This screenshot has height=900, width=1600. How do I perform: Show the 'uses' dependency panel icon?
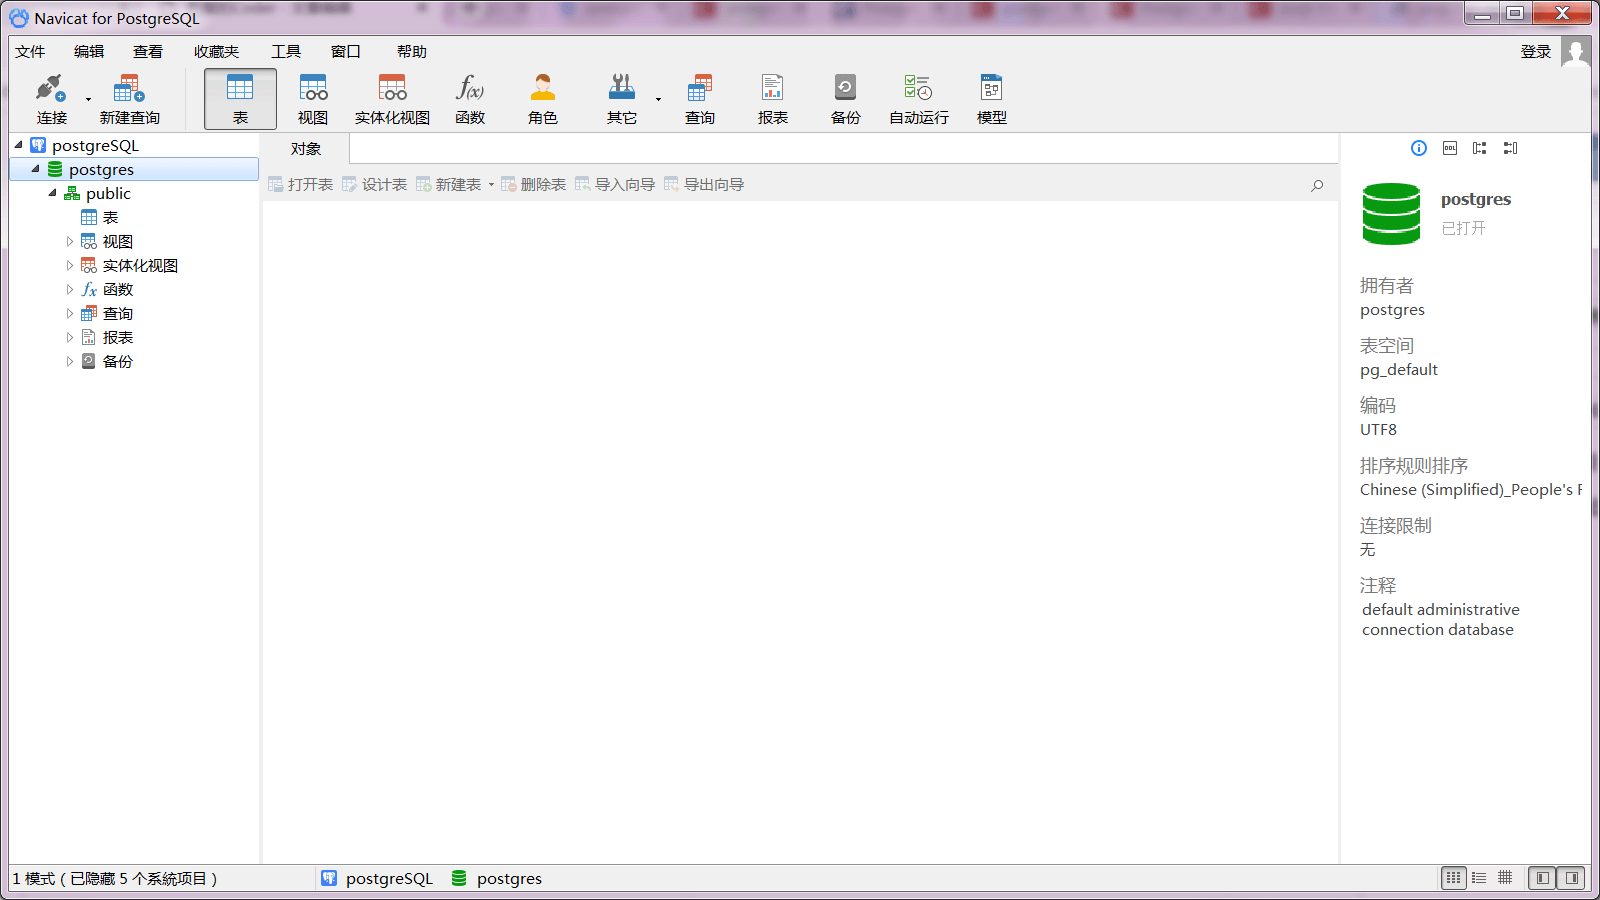click(1480, 148)
